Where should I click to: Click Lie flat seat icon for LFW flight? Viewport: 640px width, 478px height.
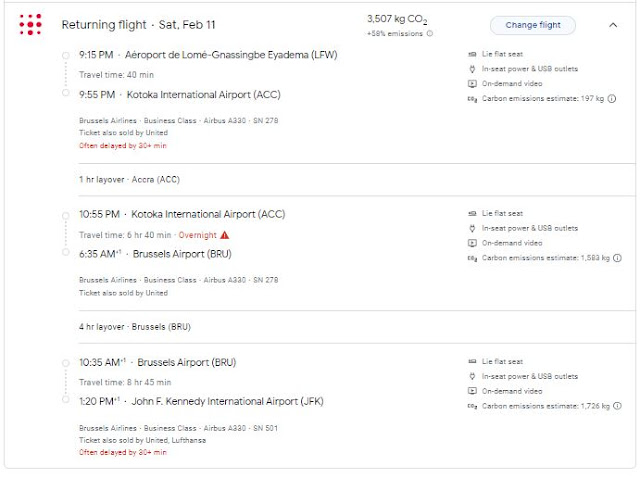point(472,54)
